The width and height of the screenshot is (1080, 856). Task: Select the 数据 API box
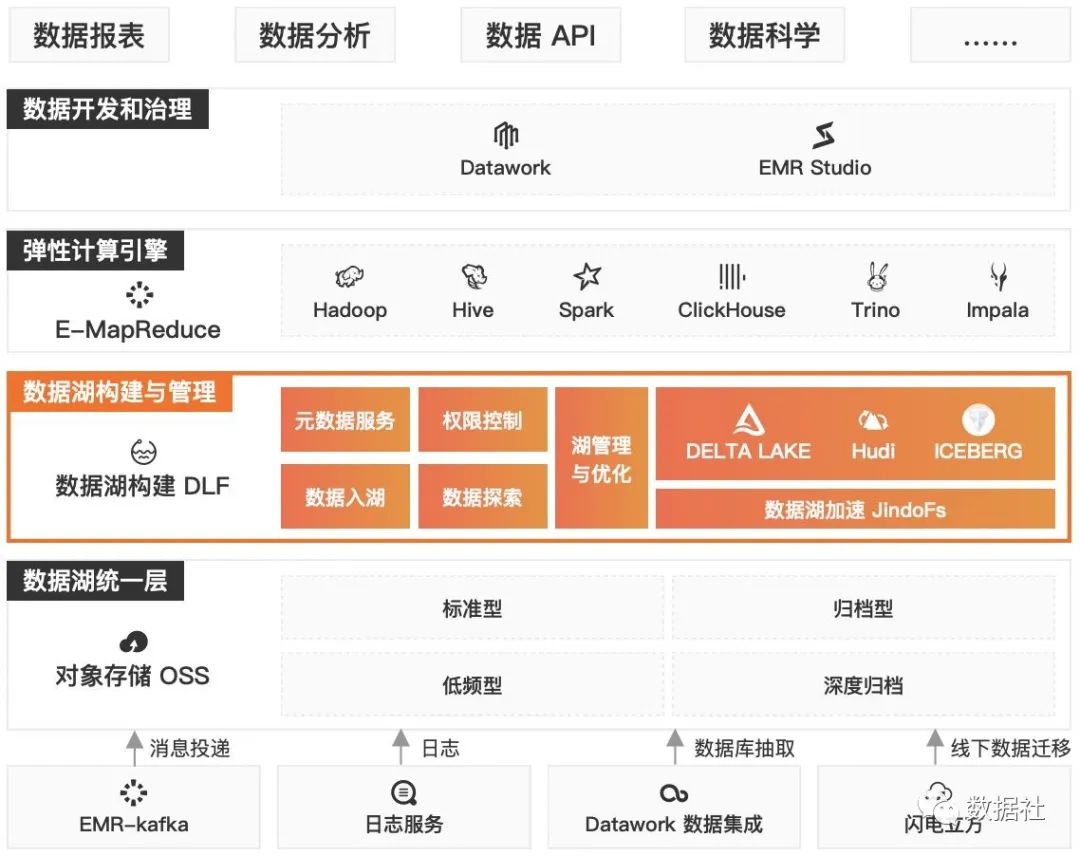point(541,35)
